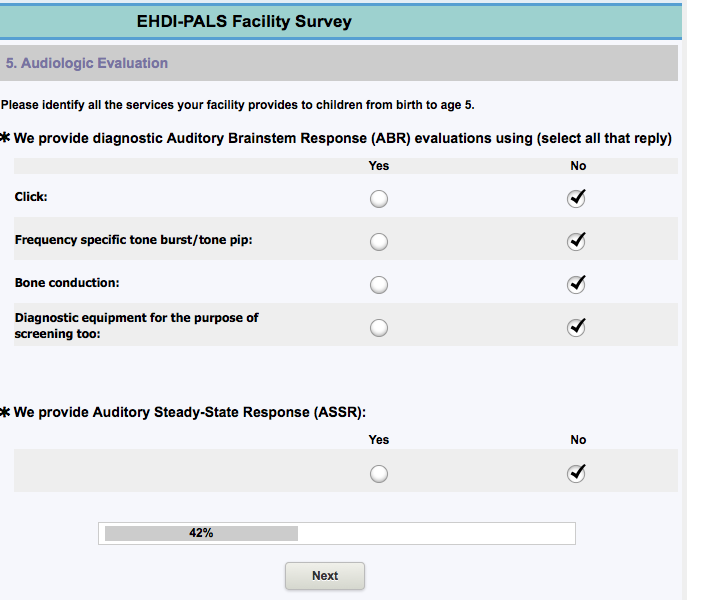This screenshot has width=701, height=600.
Task: Select Yes for Click ABR evaluation
Action: tap(379, 199)
